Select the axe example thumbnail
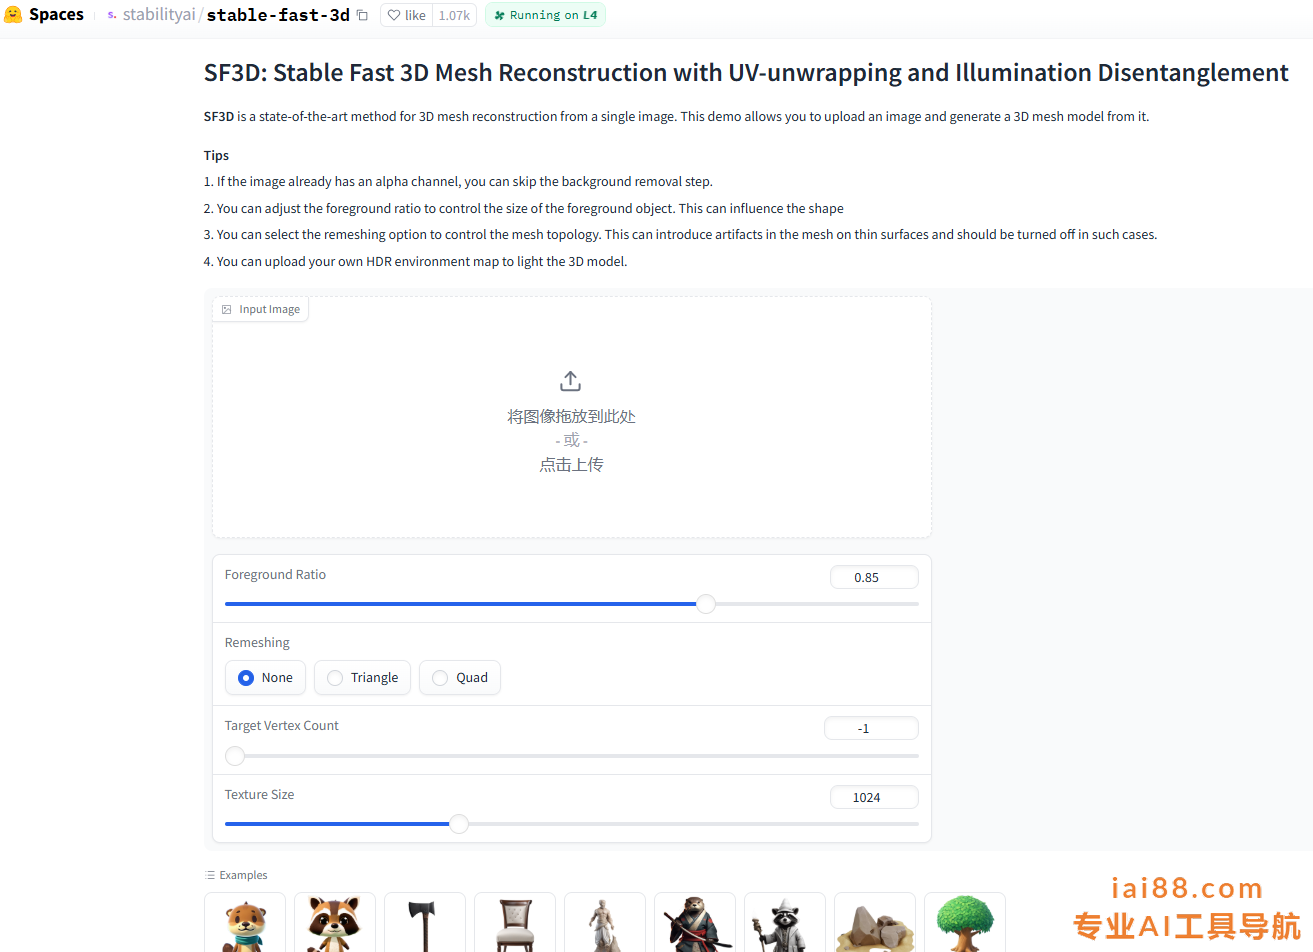 [x=425, y=922]
